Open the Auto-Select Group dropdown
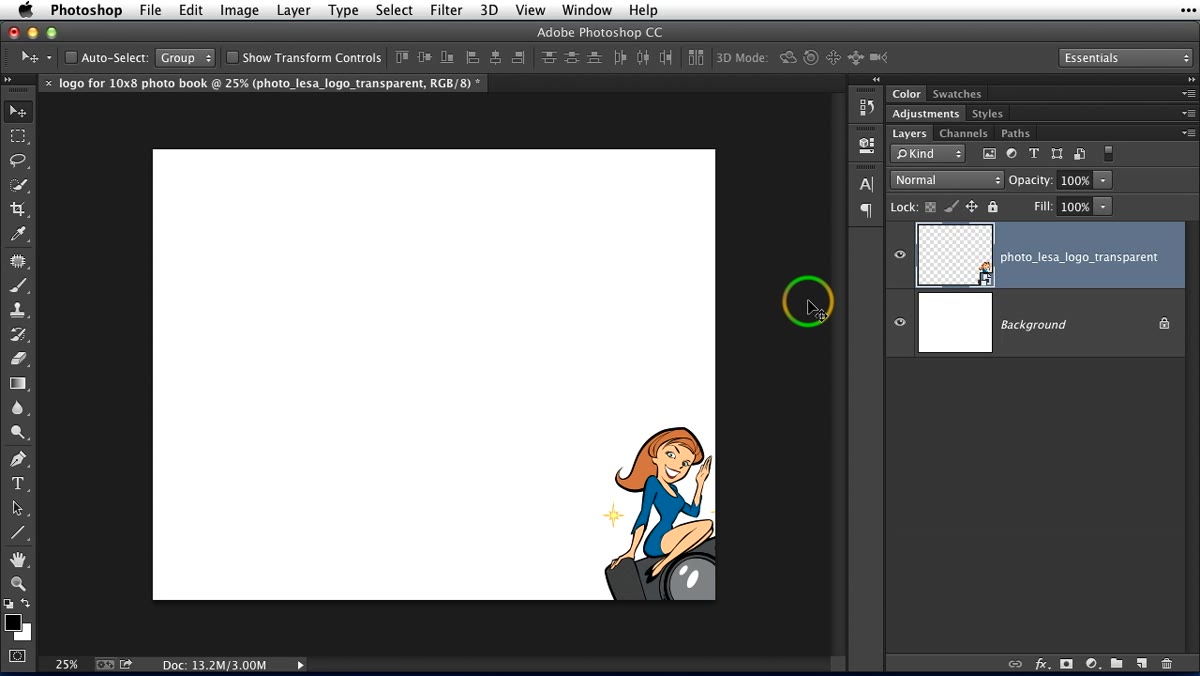The height and width of the screenshot is (676, 1200). 186,58
